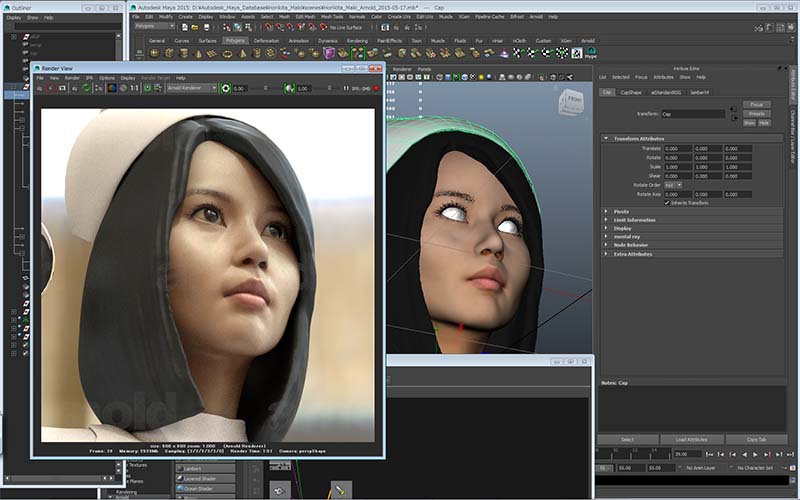Click the keep image icon in Render View
This screenshot has height=500, width=800.
pos(147,88)
